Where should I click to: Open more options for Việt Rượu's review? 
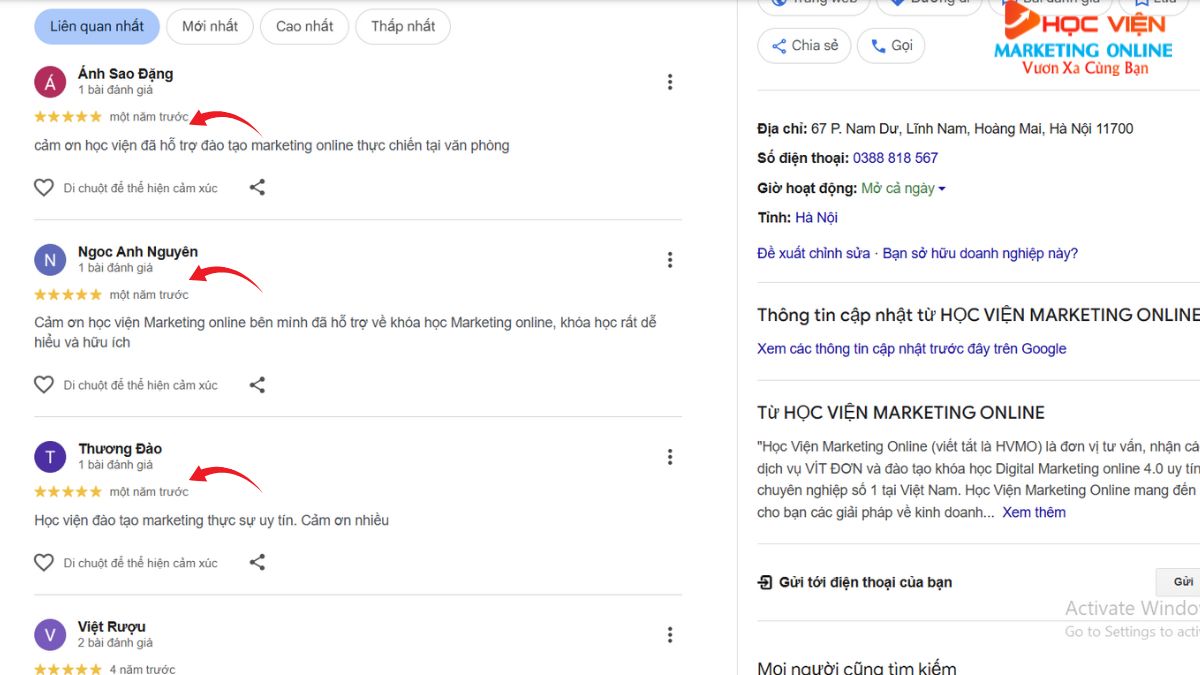point(670,635)
